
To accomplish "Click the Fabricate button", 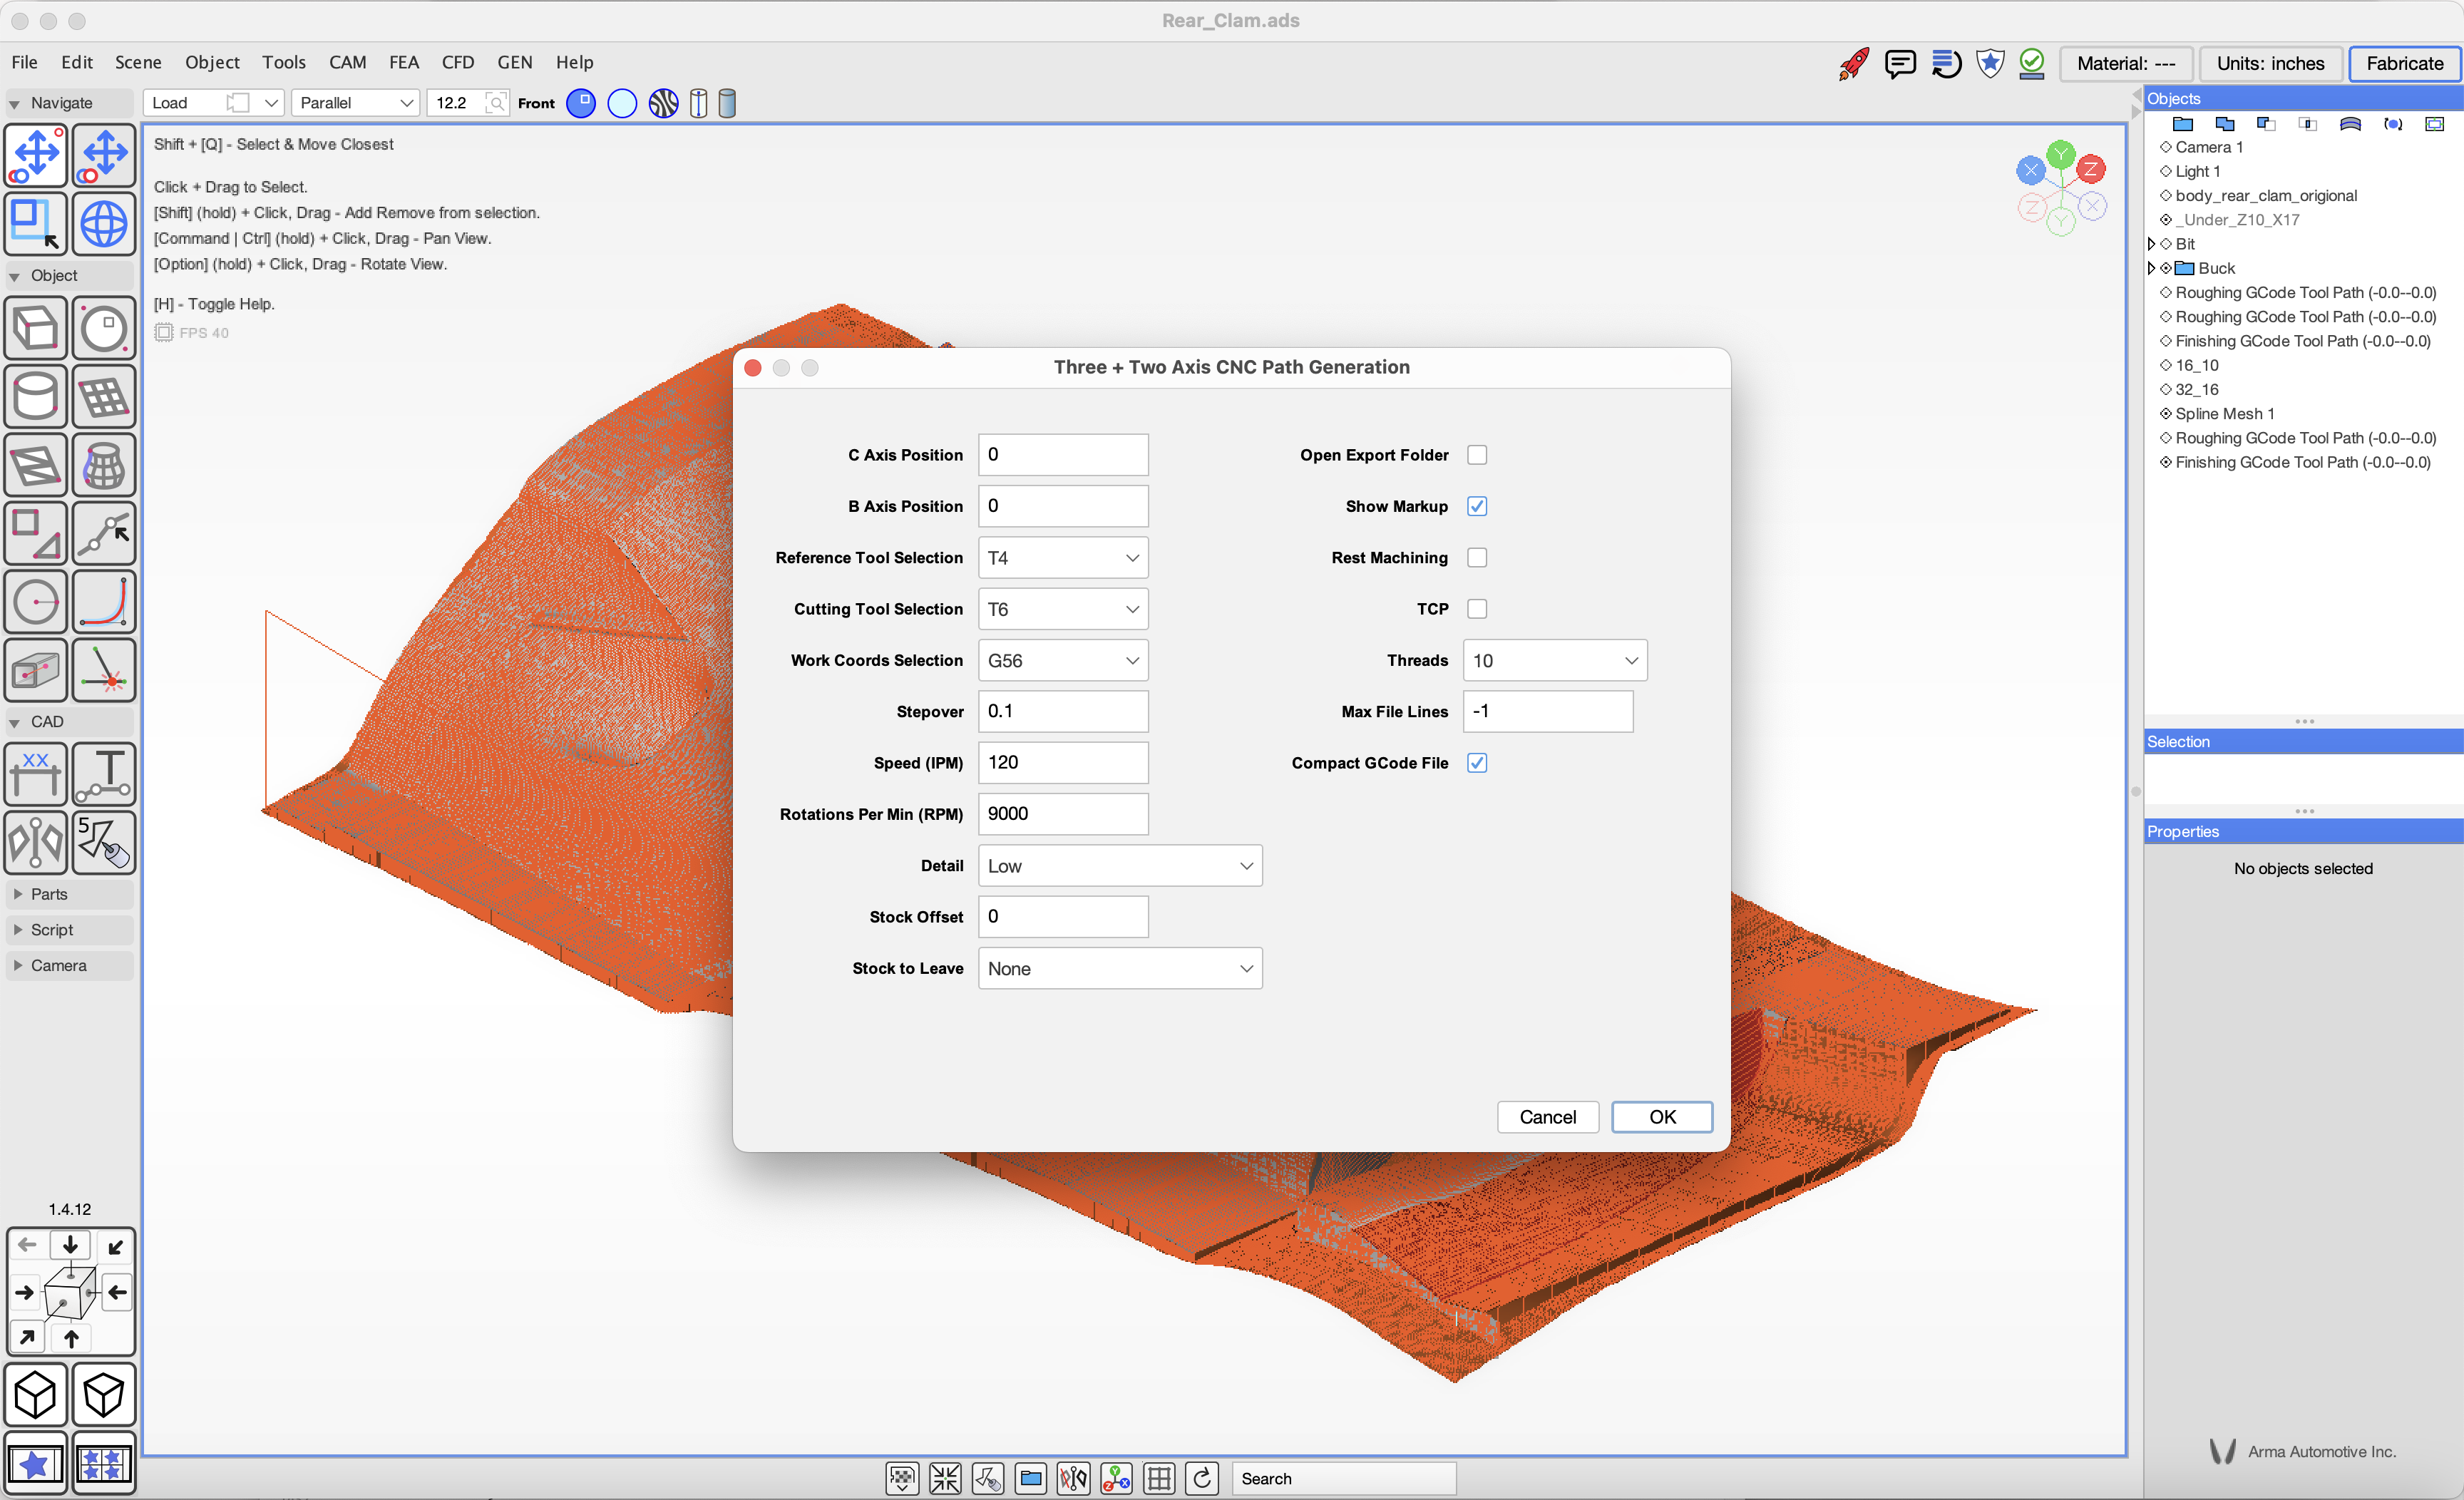I will point(2404,64).
